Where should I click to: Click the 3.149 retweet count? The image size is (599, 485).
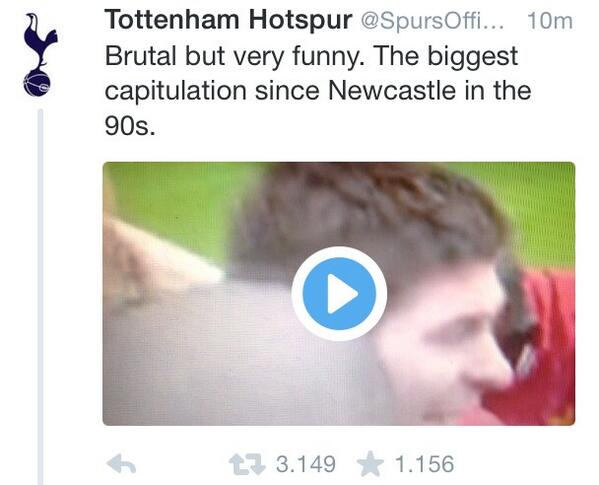(x=306, y=464)
